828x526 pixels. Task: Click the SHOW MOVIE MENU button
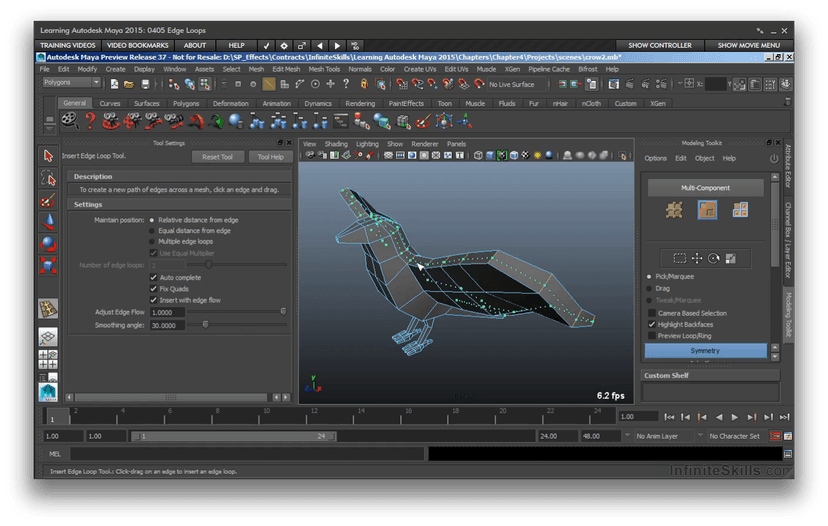coord(748,45)
